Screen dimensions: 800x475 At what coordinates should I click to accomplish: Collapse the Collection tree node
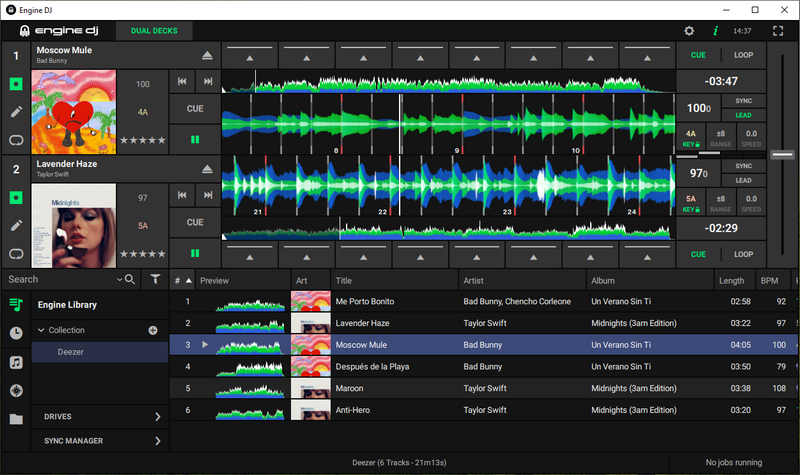41,330
